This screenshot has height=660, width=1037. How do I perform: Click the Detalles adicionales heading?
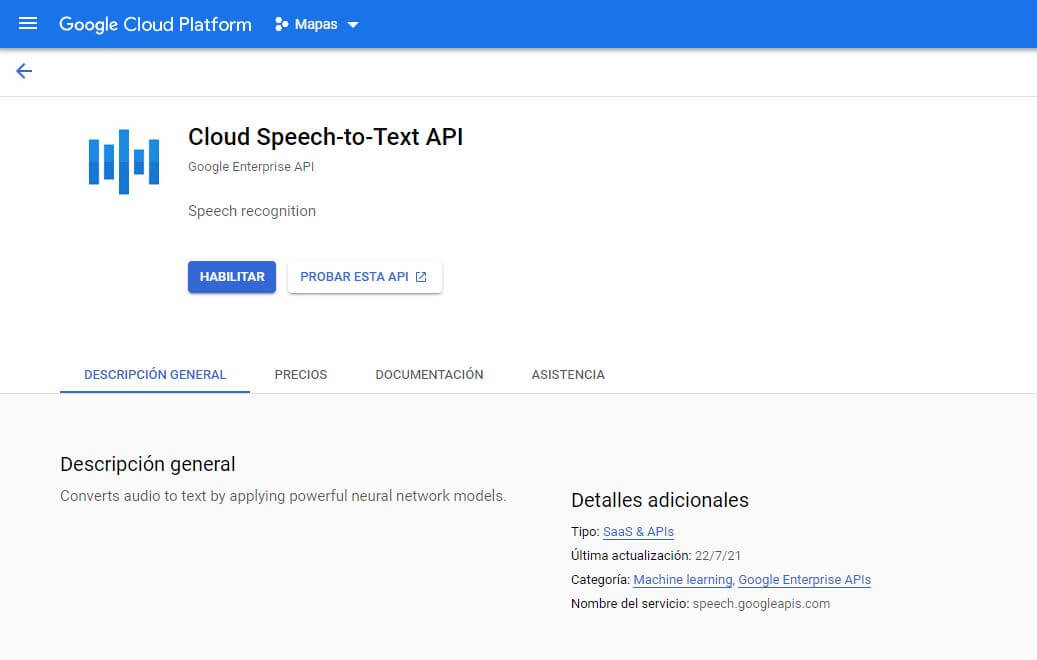pyautogui.click(x=659, y=501)
